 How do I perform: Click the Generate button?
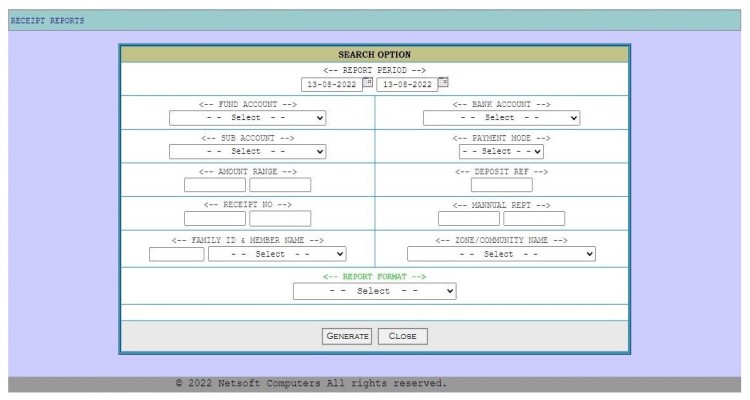pyautogui.click(x=347, y=336)
